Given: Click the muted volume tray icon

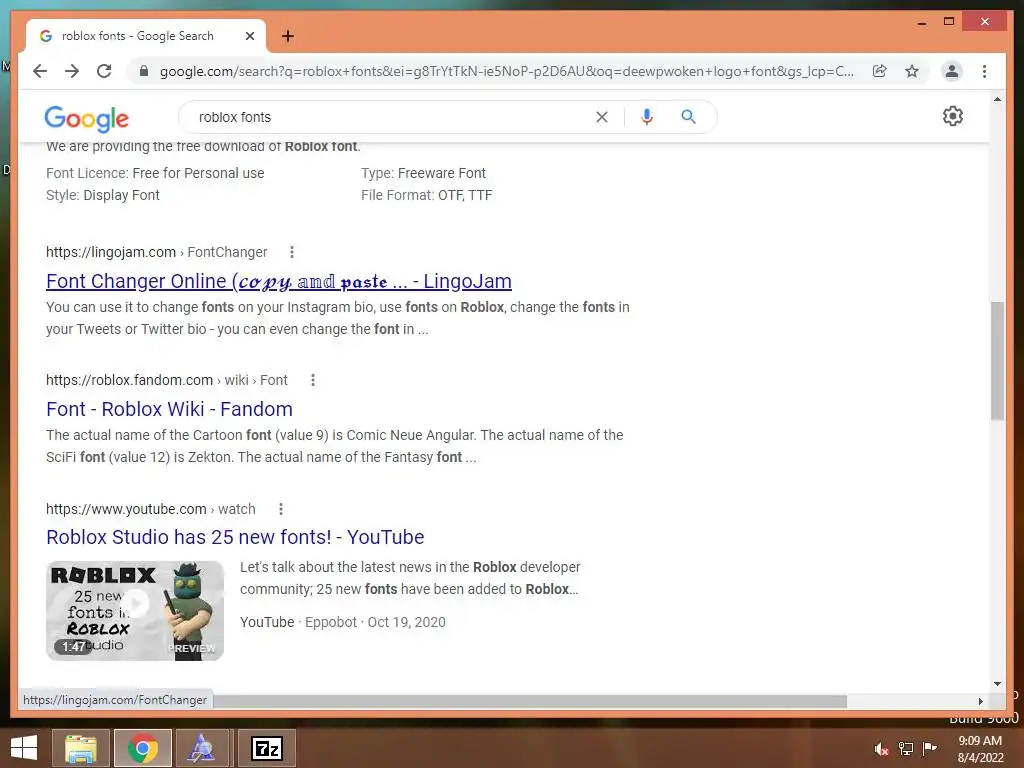Looking at the screenshot, I should tap(882, 748).
